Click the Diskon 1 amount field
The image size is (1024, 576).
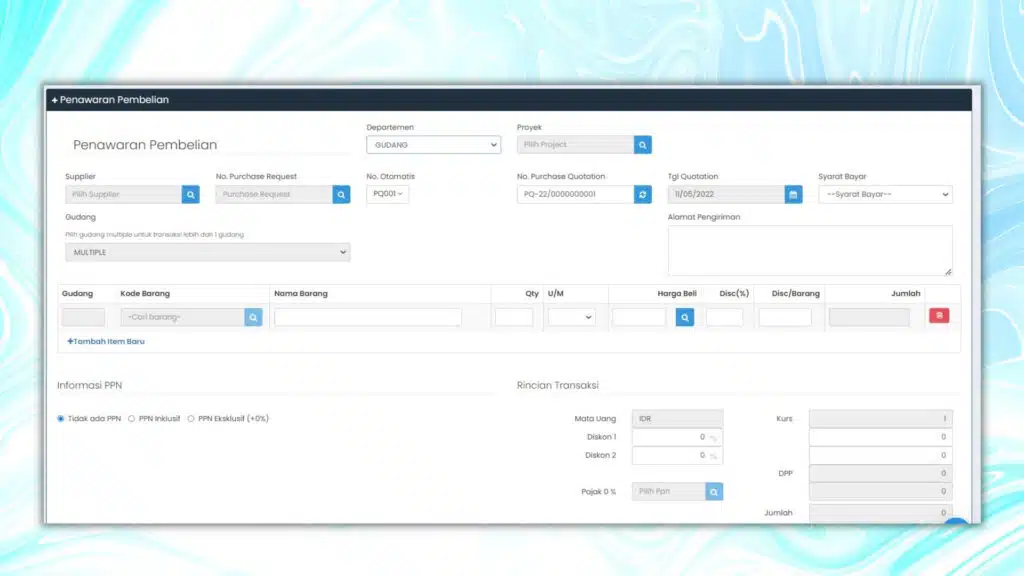click(x=881, y=437)
